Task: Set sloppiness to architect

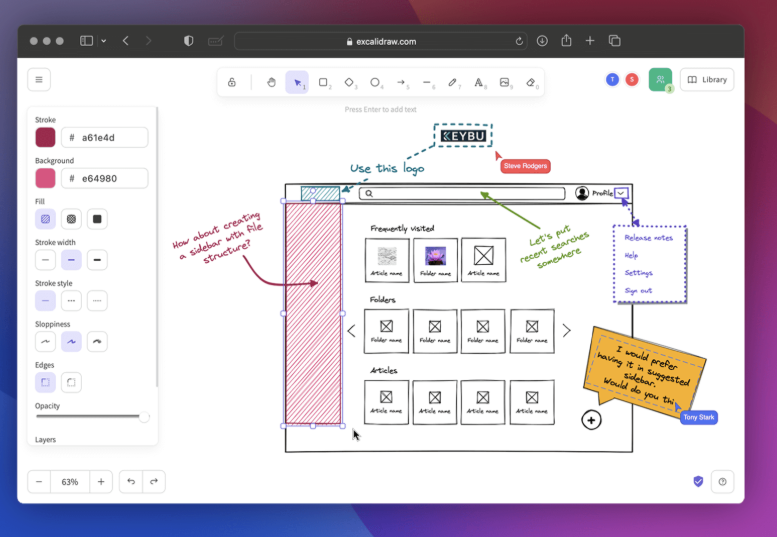Action: coord(45,341)
